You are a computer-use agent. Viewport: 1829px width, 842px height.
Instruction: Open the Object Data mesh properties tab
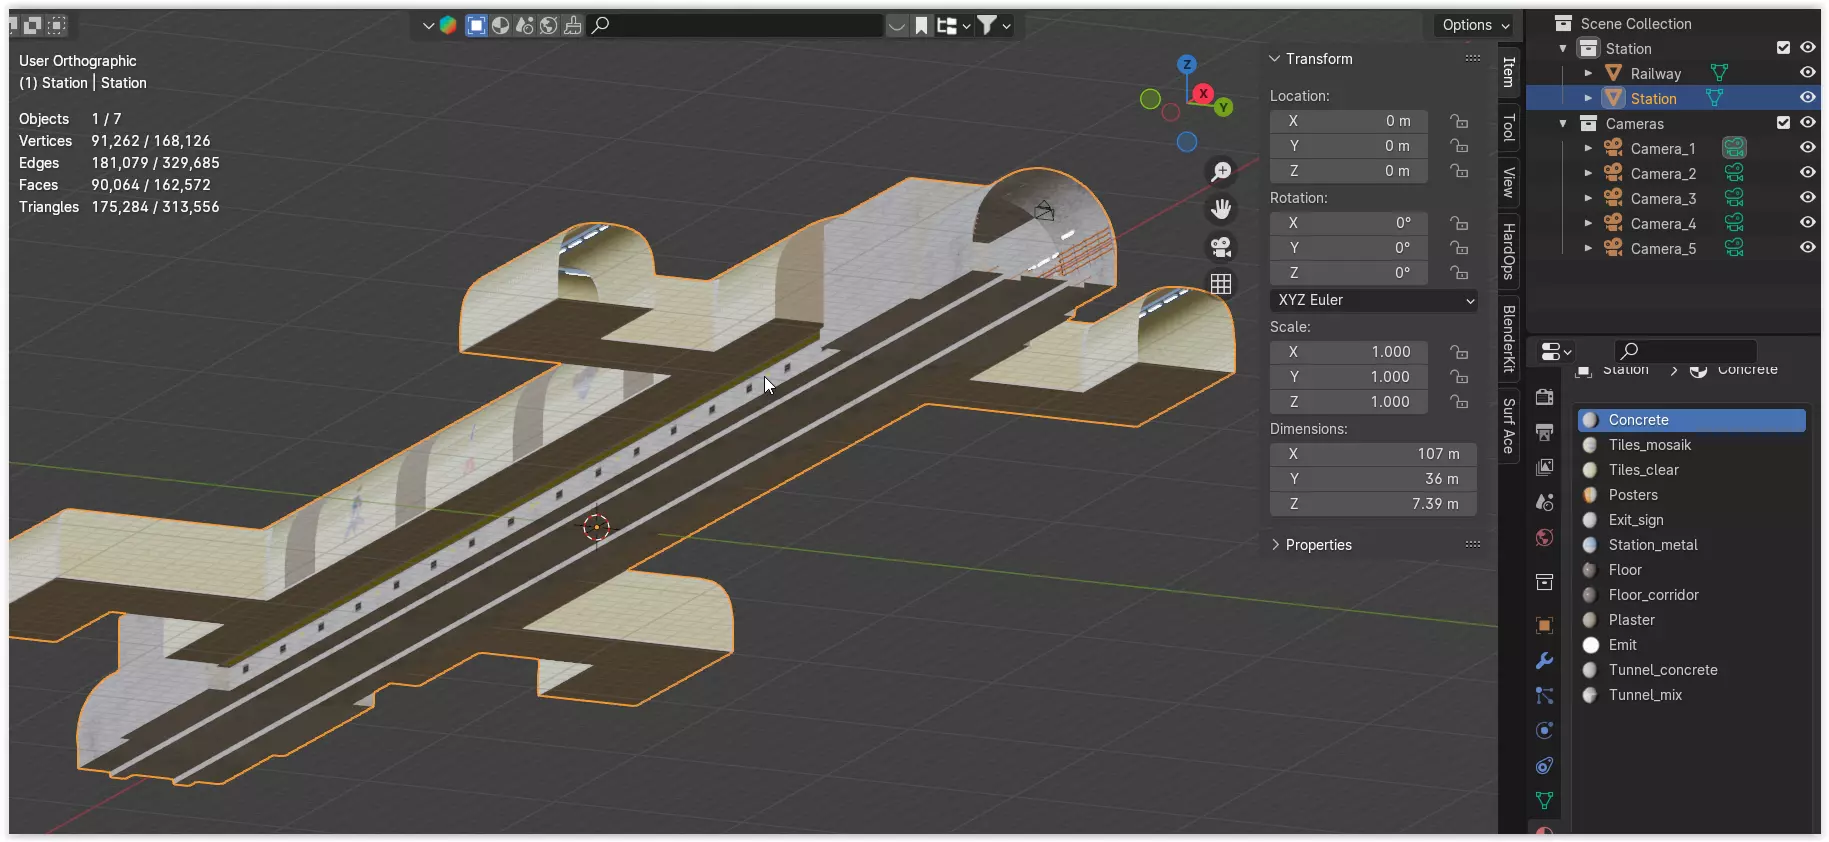tap(1544, 801)
